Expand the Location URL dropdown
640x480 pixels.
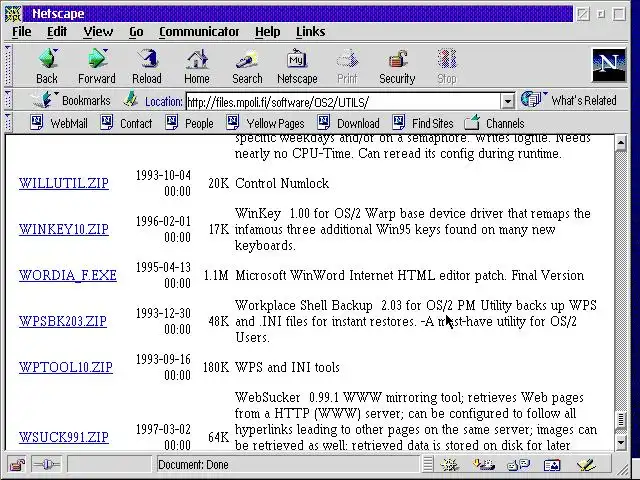[x=507, y=101]
